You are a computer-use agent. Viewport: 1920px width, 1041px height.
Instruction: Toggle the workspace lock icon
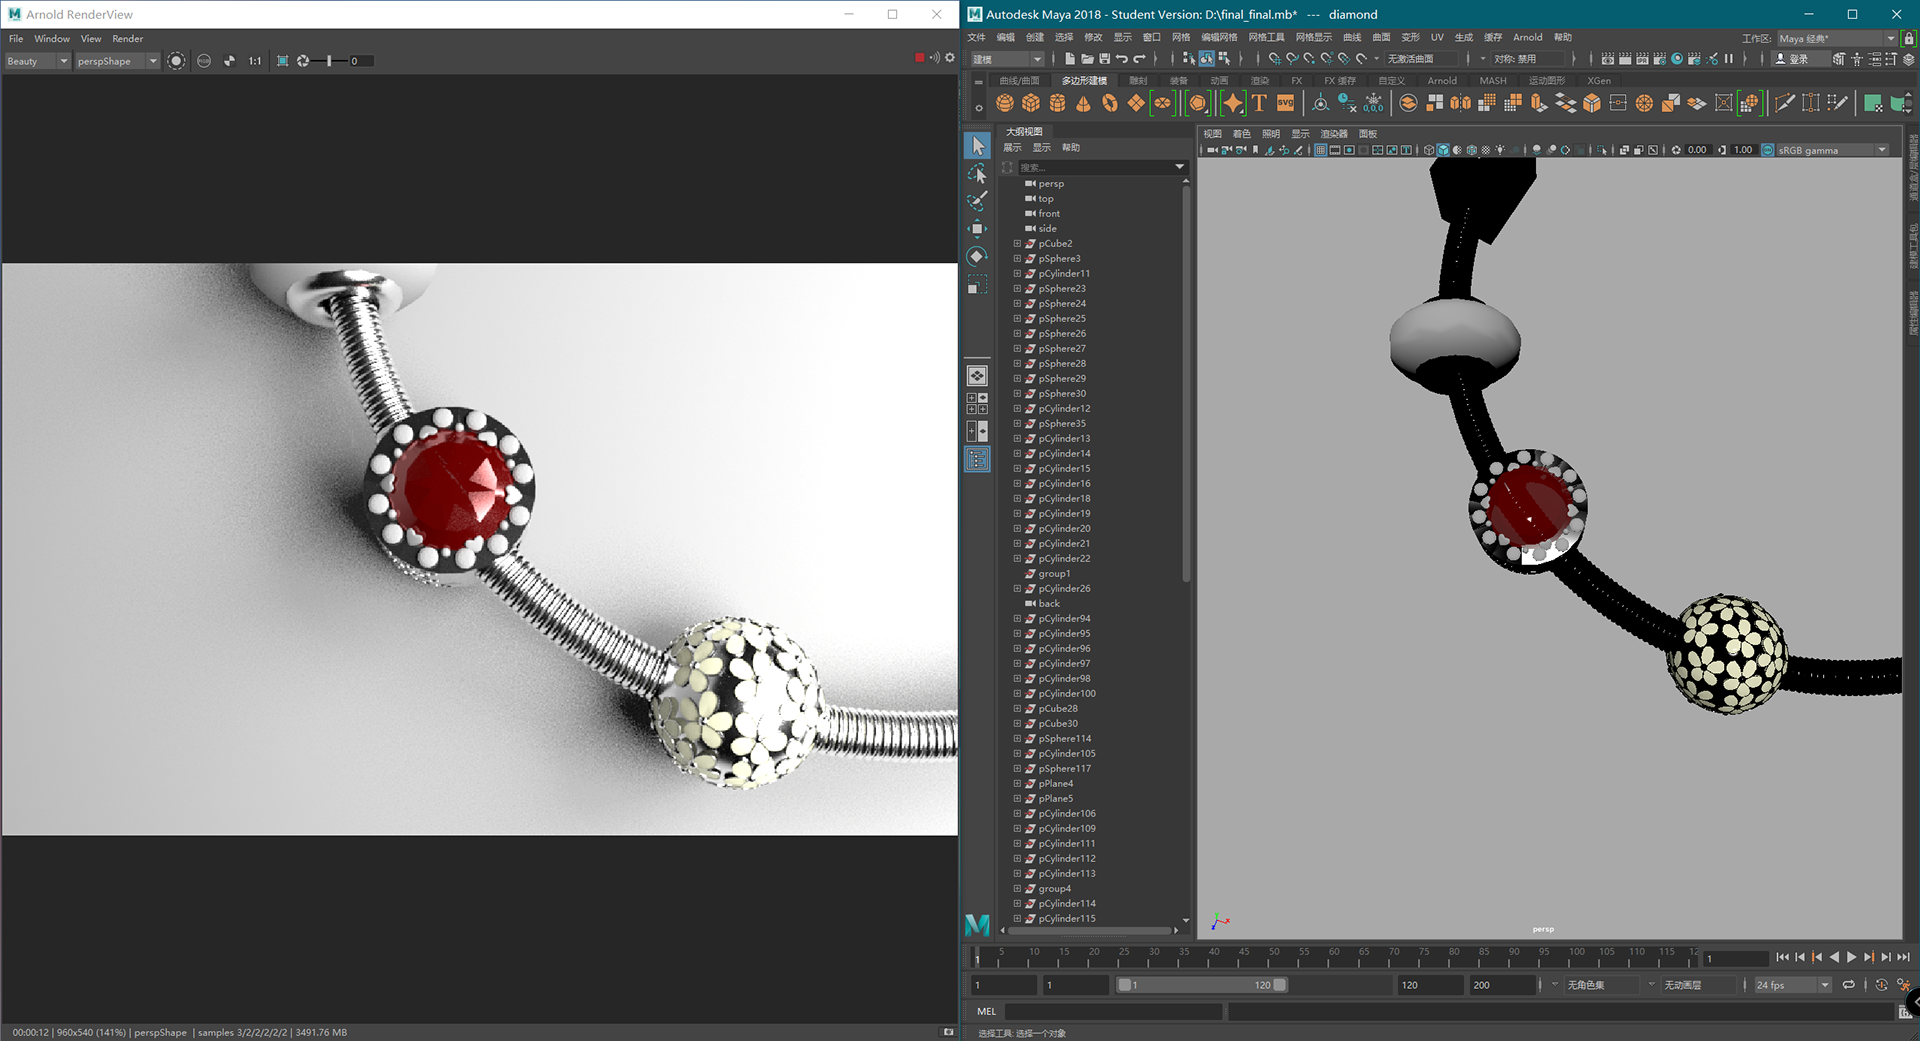click(1909, 38)
